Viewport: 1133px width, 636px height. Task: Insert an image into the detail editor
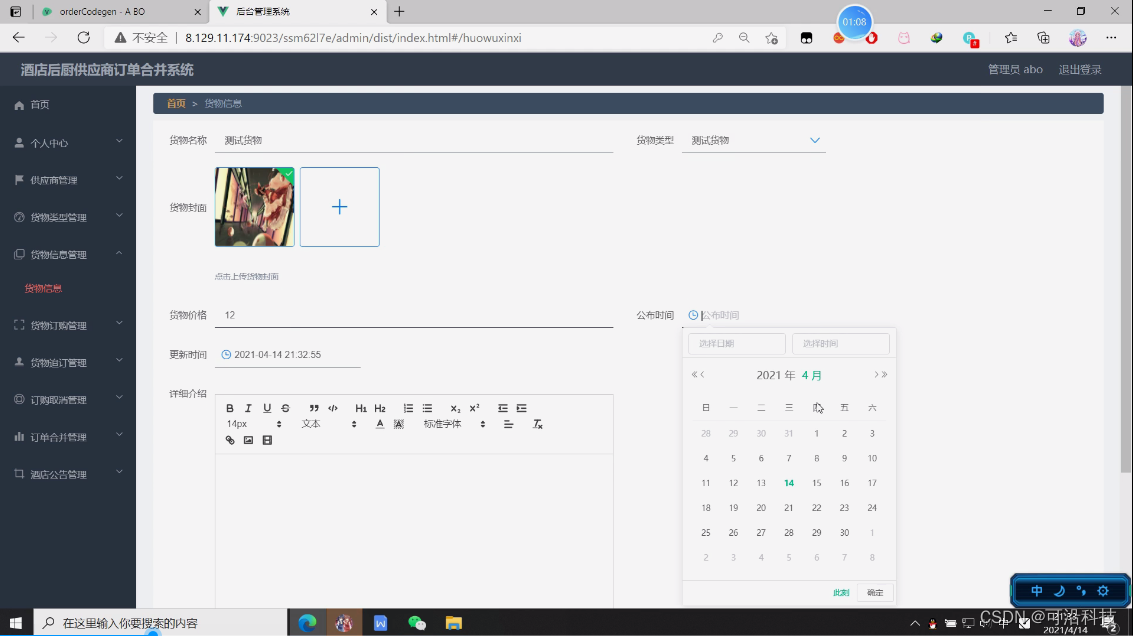click(249, 441)
